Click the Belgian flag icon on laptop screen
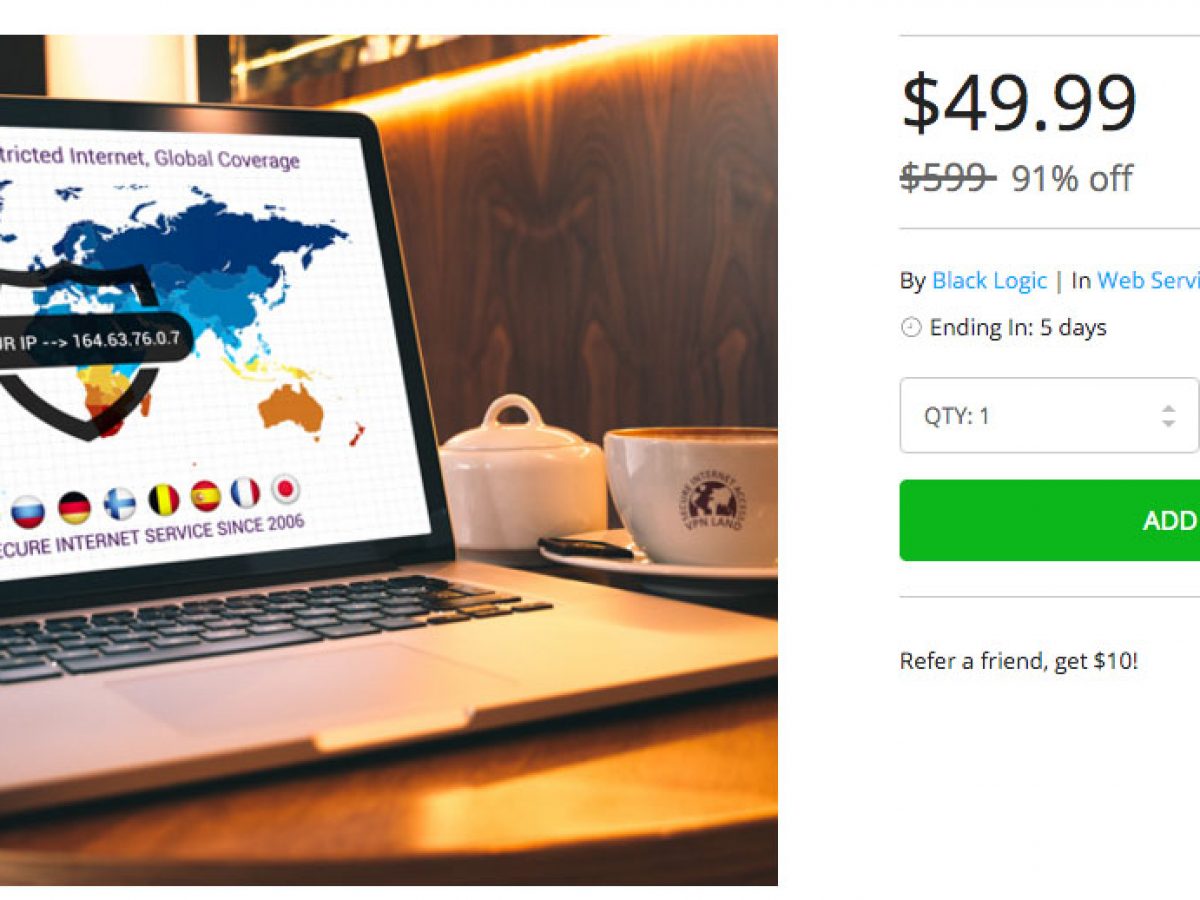1200x900 pixels. pyautogui.click(x=164, y=499)
